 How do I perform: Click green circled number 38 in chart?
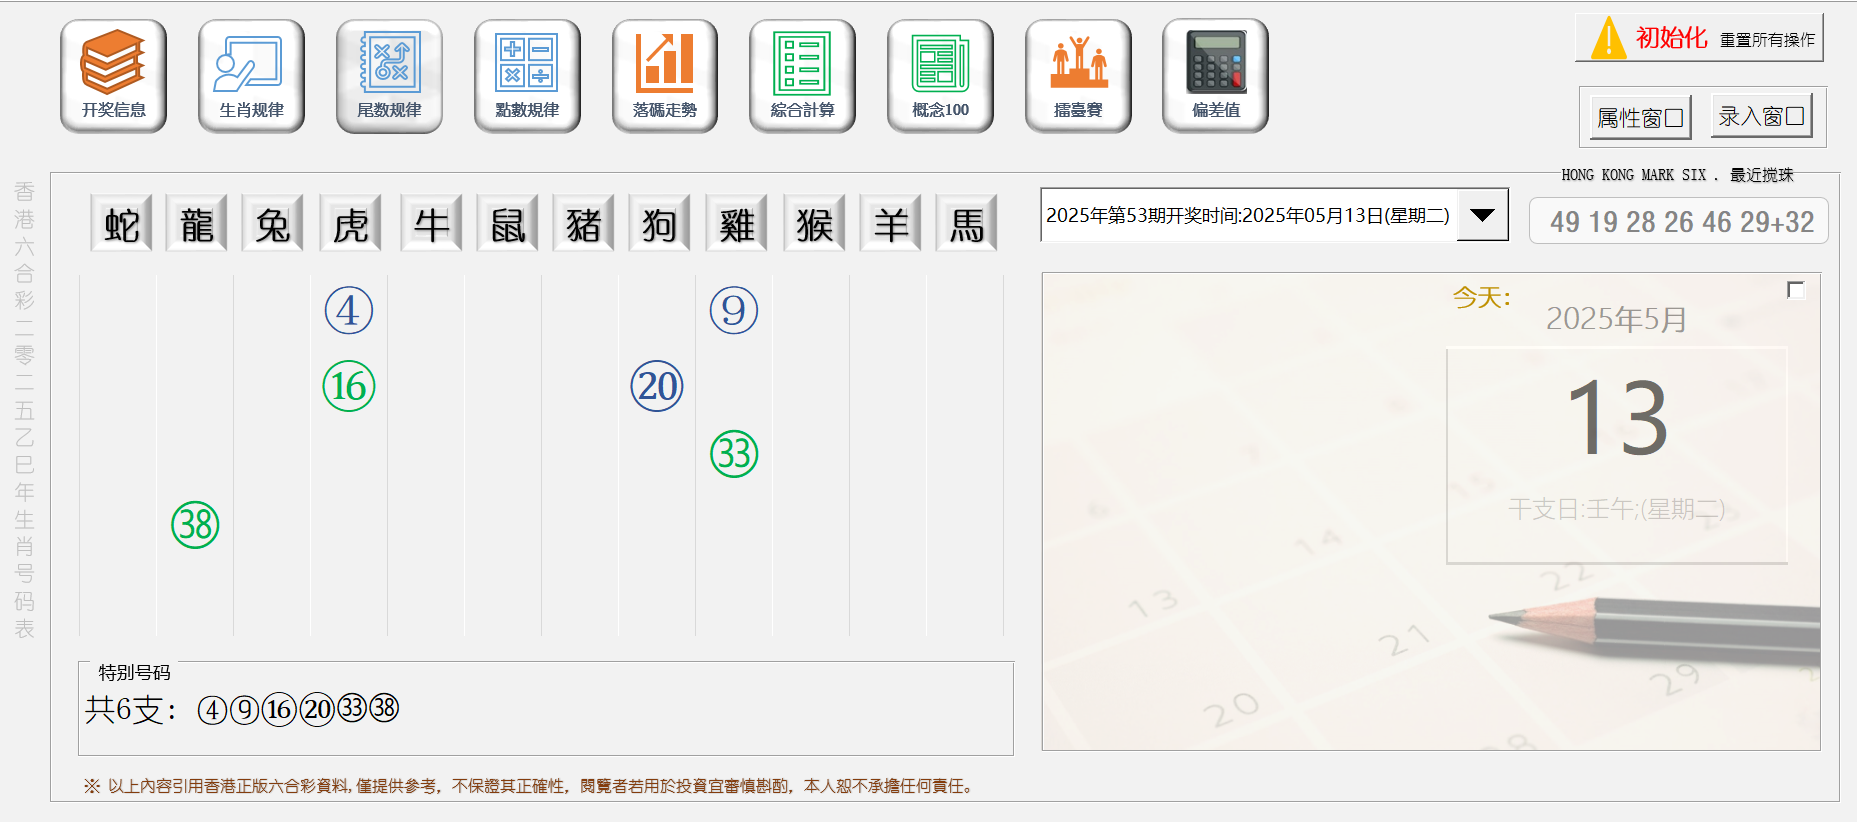pyautogui.click(x=195, y=525)
